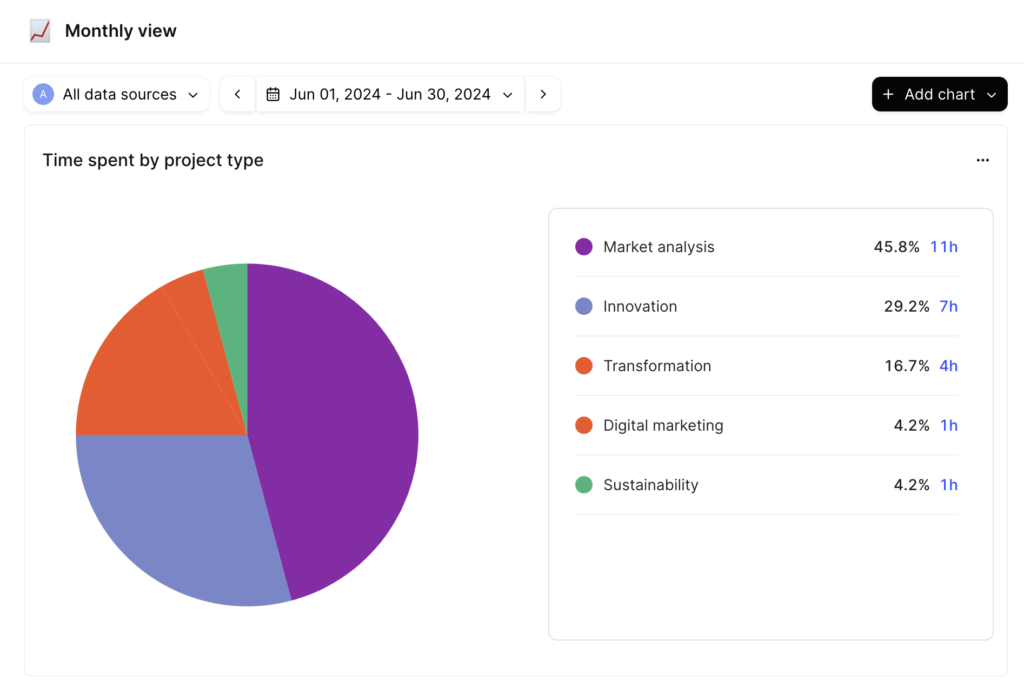Expand the date range dropdown chevron
1024x686 pixels.
508,93
